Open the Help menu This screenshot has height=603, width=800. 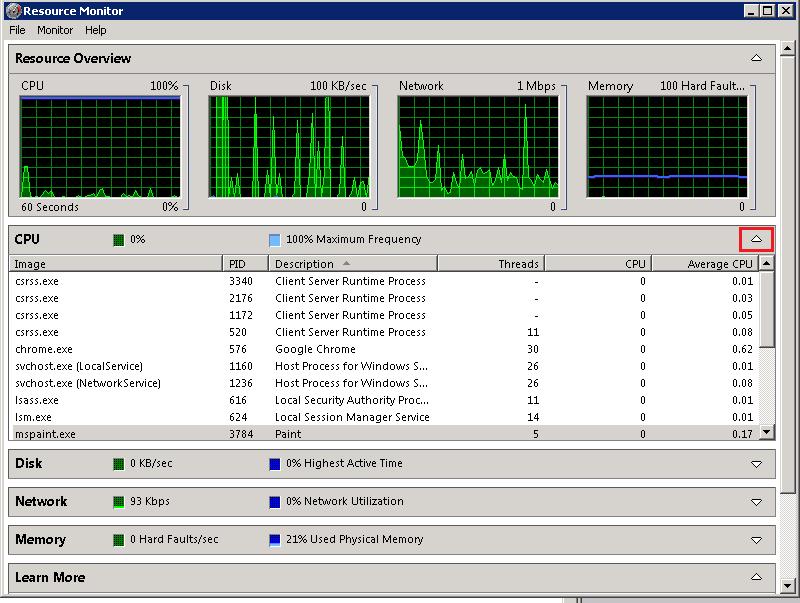coord(96,30)
